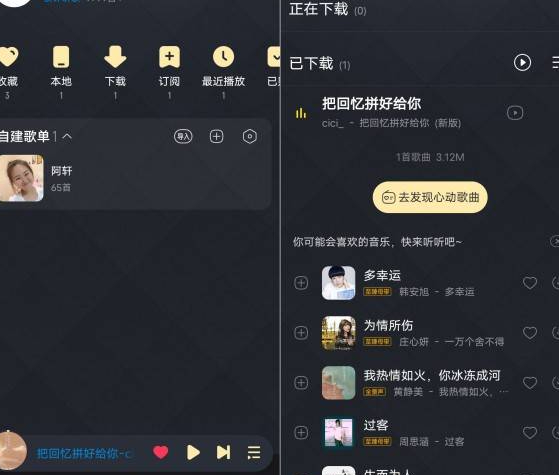Add 多幸运 using its plus icon
559x475 pixels.
(301, 283)
